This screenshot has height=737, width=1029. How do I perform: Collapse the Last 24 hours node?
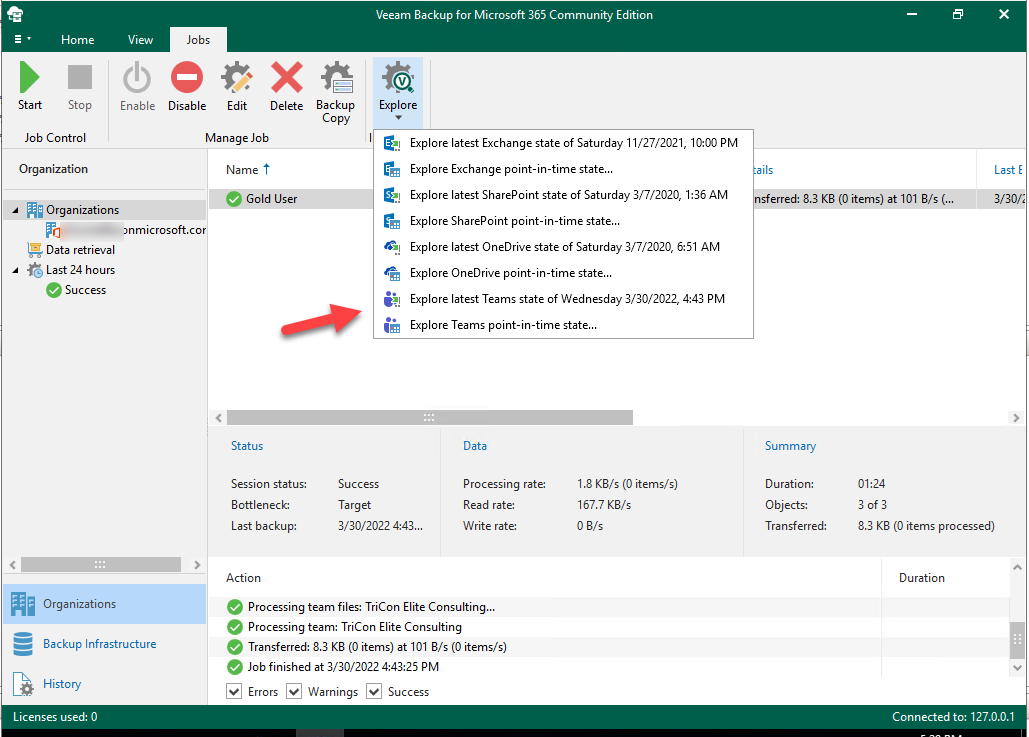point(17,270)
